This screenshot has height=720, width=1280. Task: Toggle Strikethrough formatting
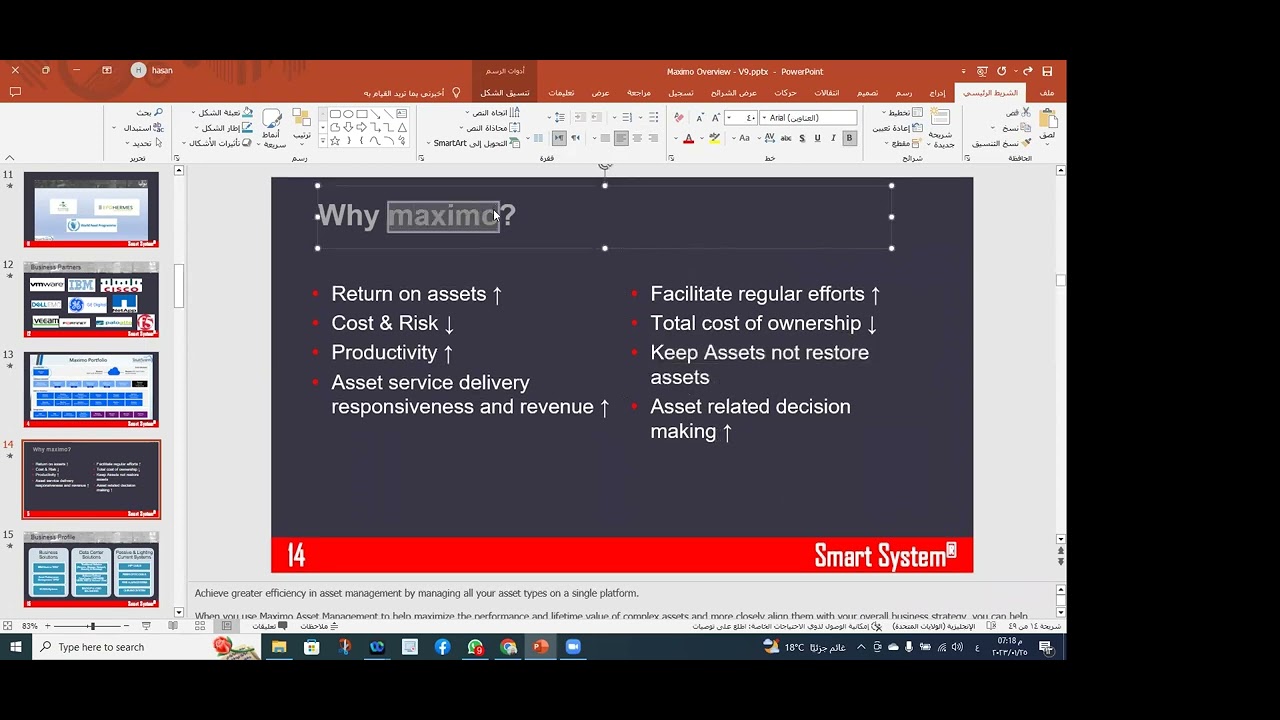pyautogui.click(x=786, y=138)
